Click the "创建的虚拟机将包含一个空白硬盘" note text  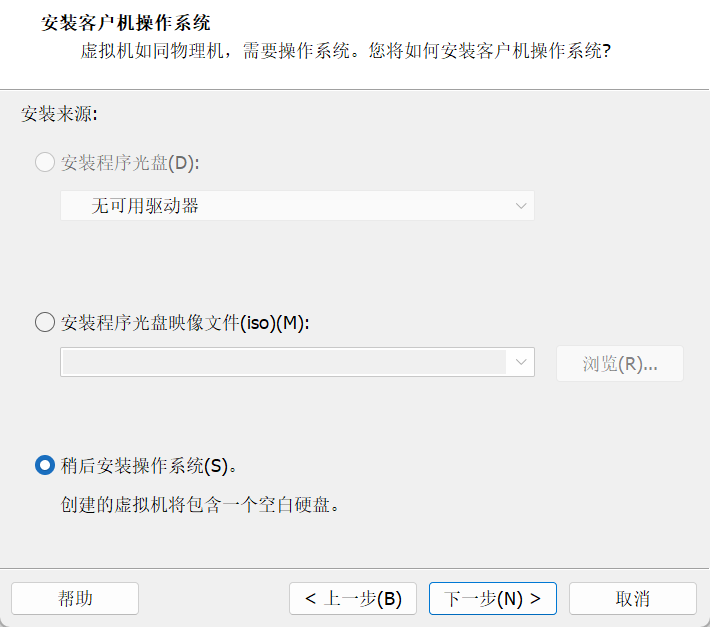point(201,504)
